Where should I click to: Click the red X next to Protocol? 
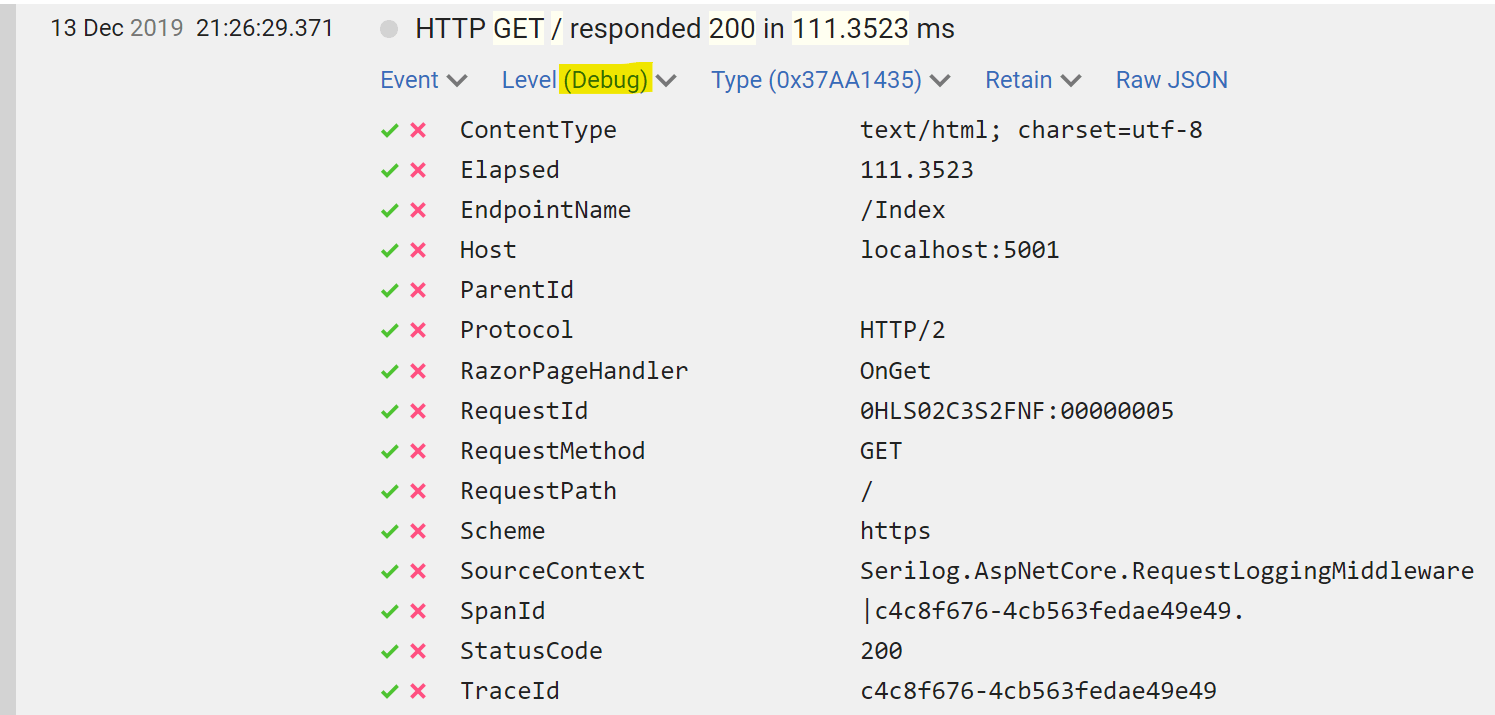pyautogui.click(x=418, y=330)
